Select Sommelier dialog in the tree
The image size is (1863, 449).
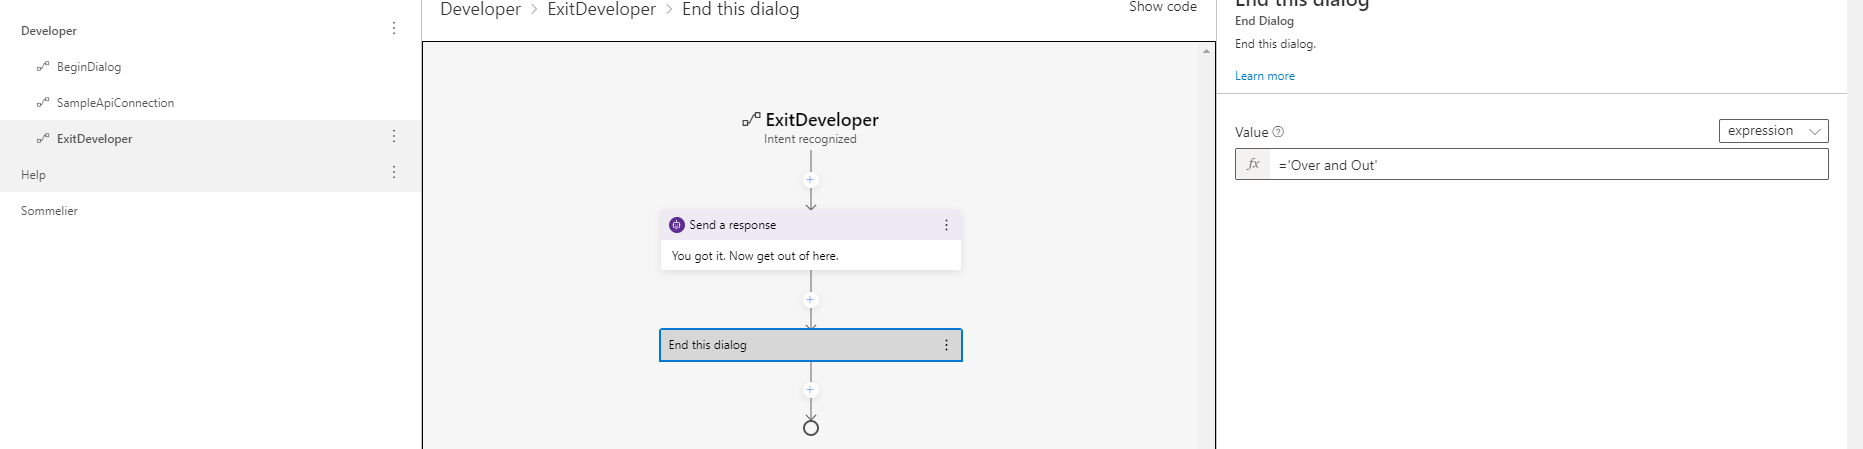(49, 211)
